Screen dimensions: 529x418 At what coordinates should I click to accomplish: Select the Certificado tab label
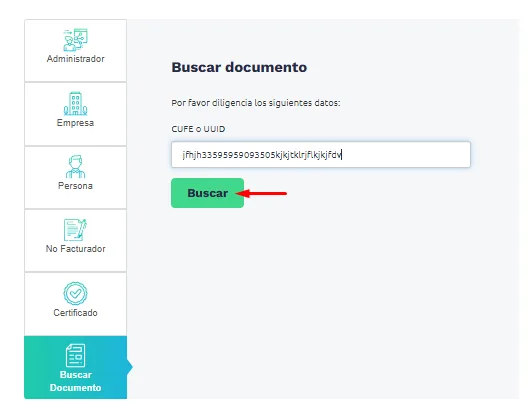75,313
